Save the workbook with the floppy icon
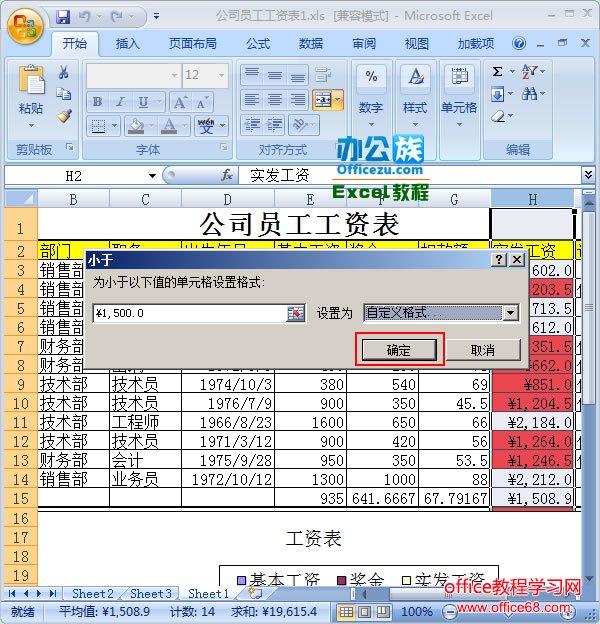The image size is (600, 624). (62, 17)
